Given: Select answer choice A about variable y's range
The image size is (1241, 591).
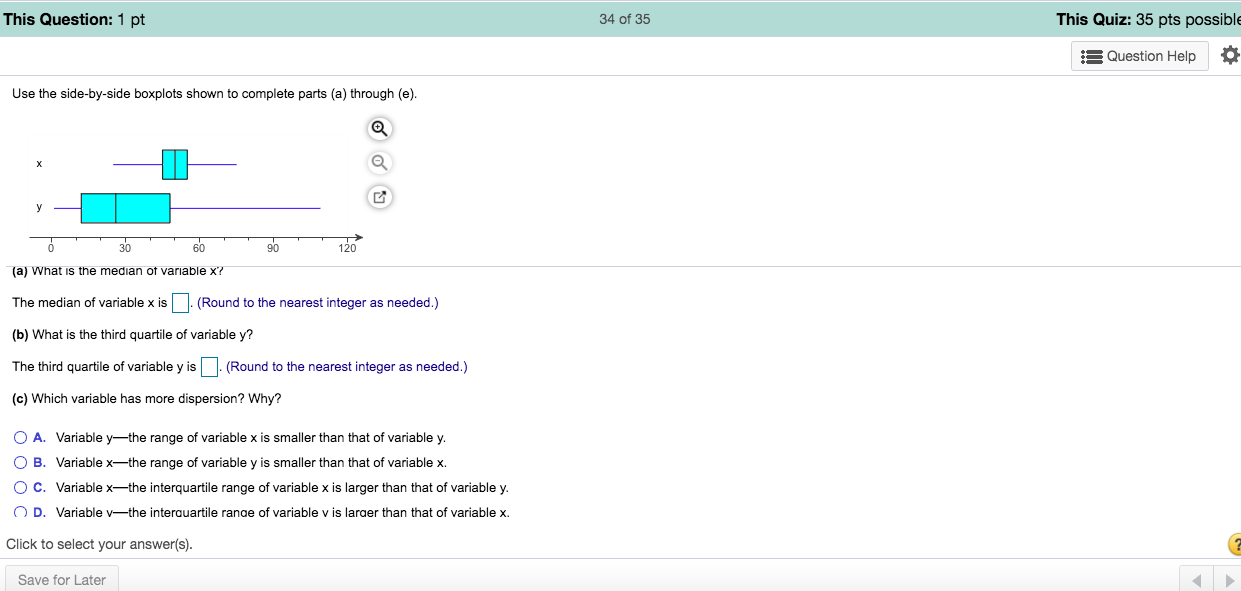Looking at the screenshot, I should tap(20, 437).
